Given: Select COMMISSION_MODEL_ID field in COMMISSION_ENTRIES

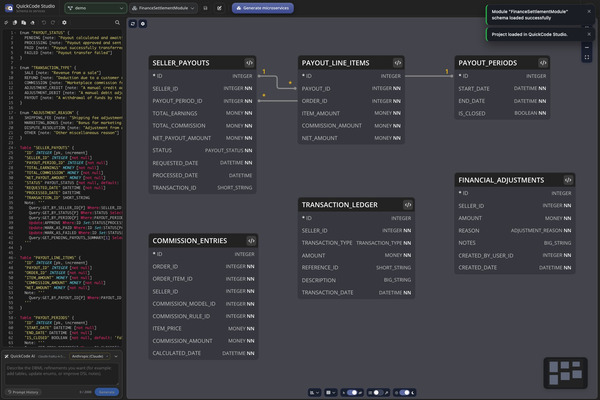Looking at the screenshot, I should 204,304.
